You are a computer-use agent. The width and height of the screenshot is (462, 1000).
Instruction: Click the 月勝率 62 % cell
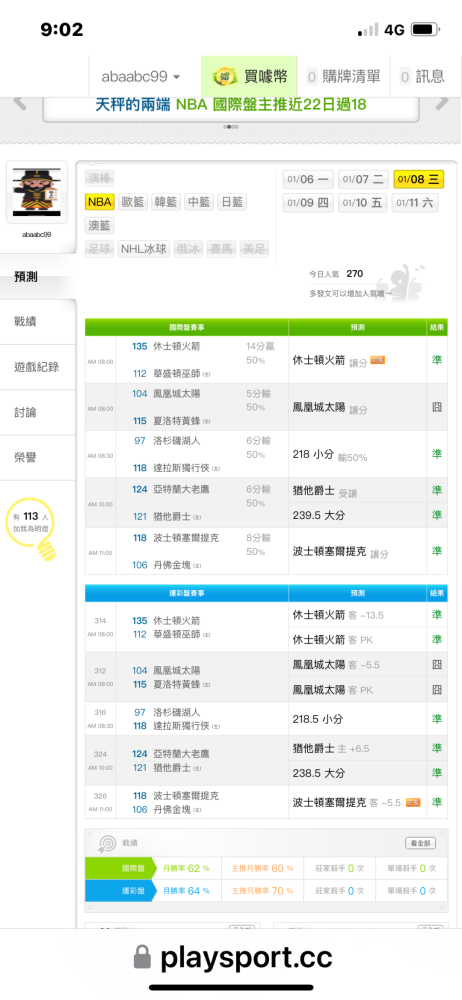pyautogui.click(x=186, y=869)
